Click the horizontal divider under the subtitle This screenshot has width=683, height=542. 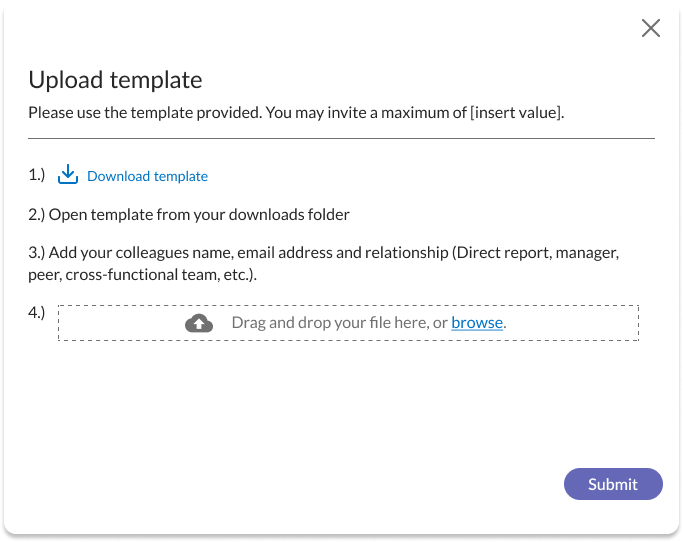click(342, 139)
